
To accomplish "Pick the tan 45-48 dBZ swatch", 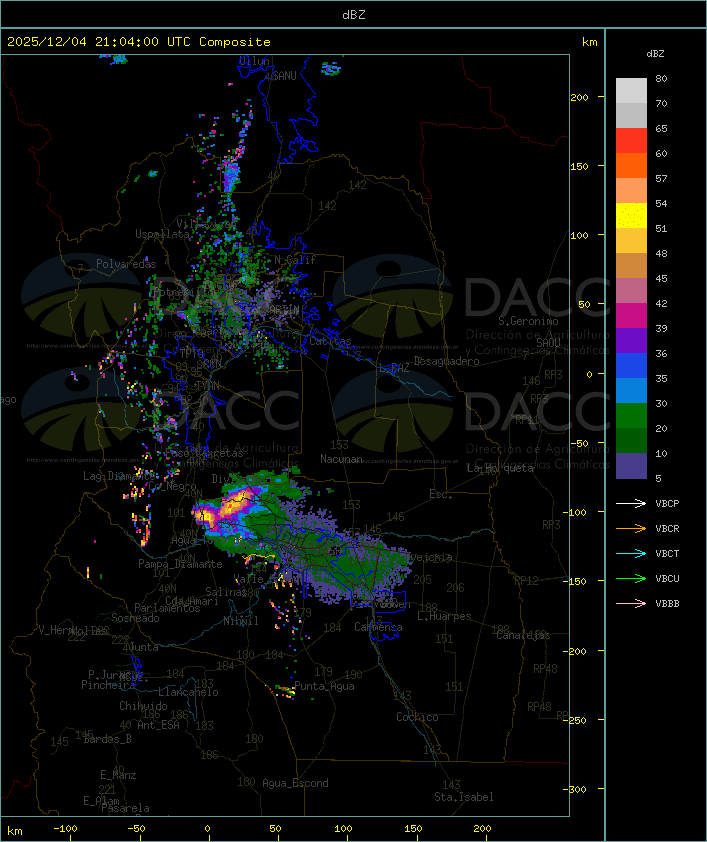I will pos(631,265).
